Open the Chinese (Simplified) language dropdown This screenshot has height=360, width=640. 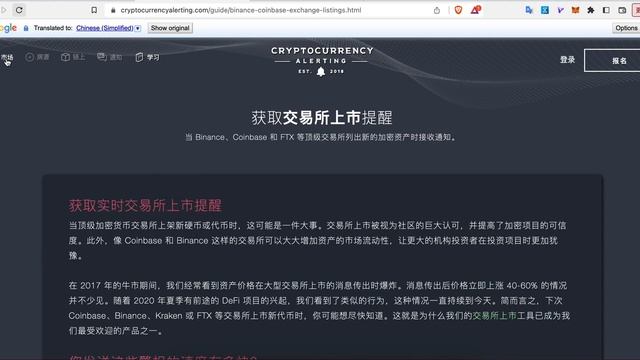(x=109, y=28)
